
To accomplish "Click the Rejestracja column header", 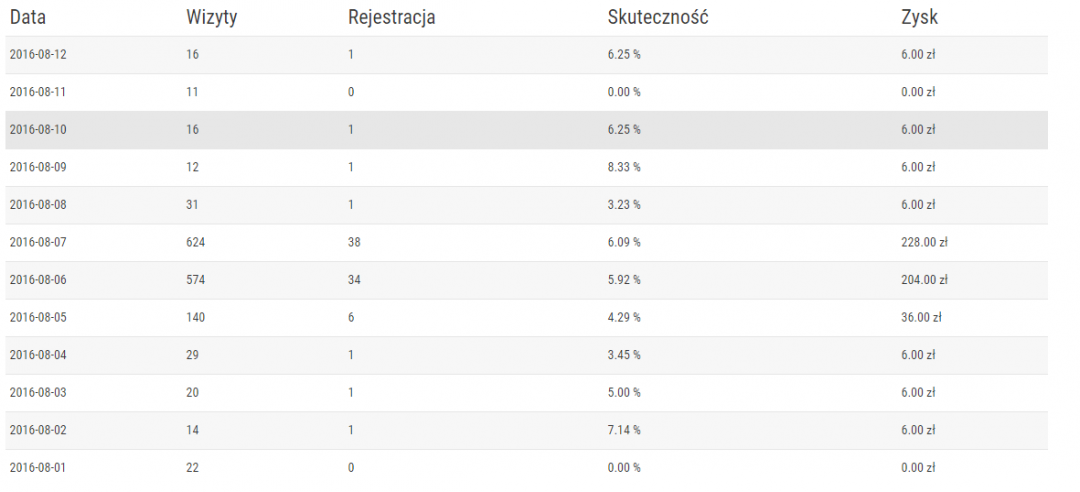I will coord(392,17).
